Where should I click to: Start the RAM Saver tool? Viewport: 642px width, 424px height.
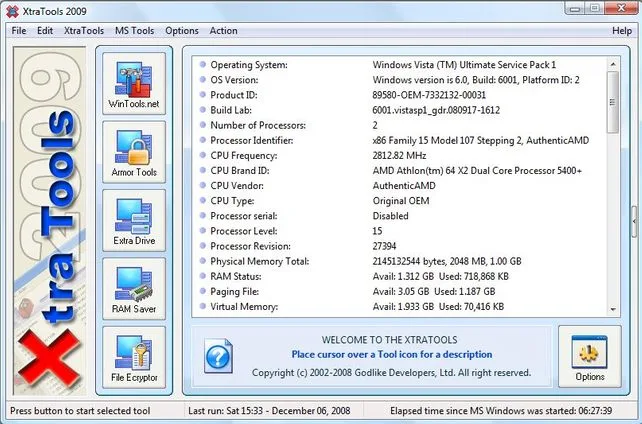pyautogui.click(x=134, y=289)
